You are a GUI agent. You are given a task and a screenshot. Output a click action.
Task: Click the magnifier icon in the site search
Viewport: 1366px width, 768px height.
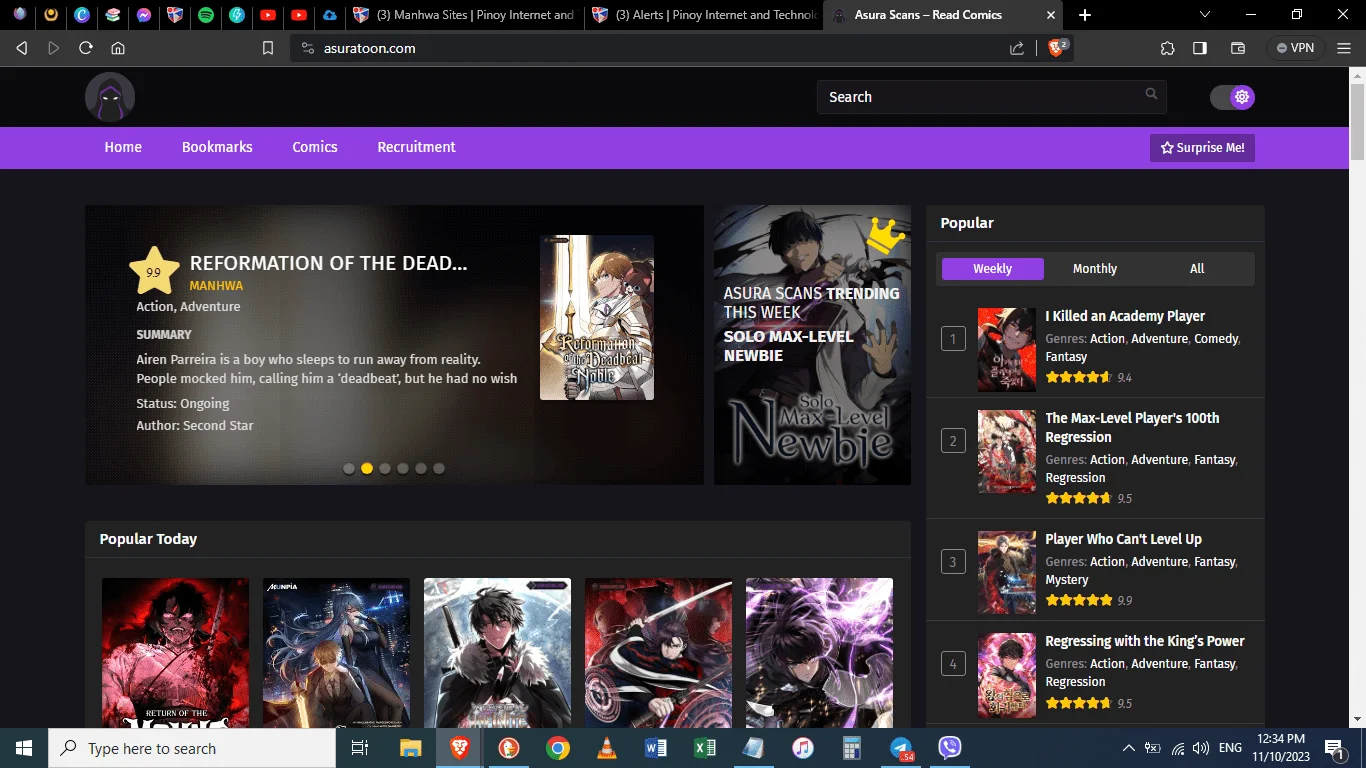point(1152,94)
